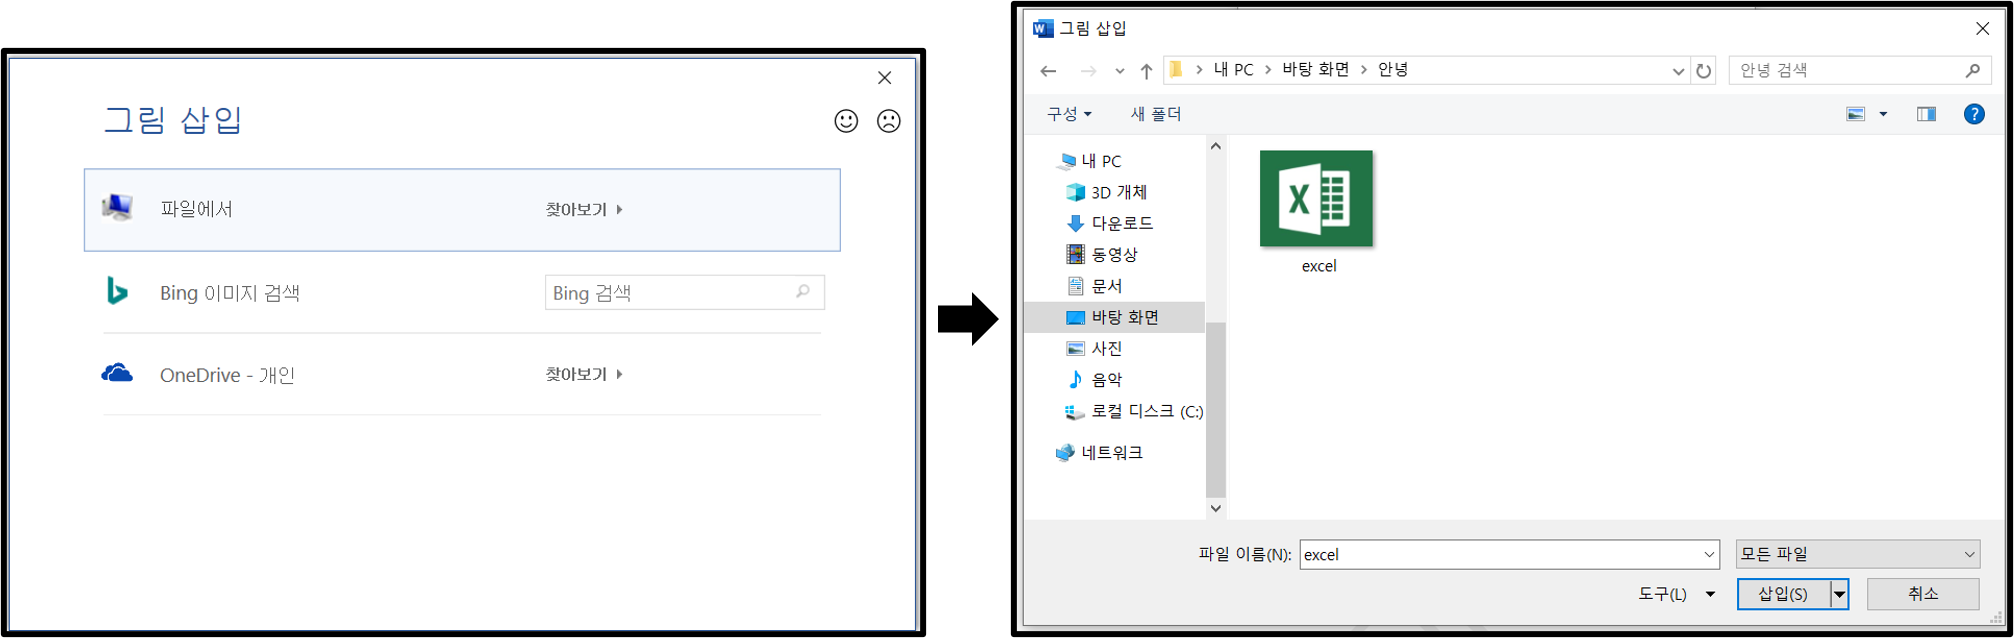Click the Word icon in file dialog title
Screen dimensions: 2014x638
pos(1043,28)
